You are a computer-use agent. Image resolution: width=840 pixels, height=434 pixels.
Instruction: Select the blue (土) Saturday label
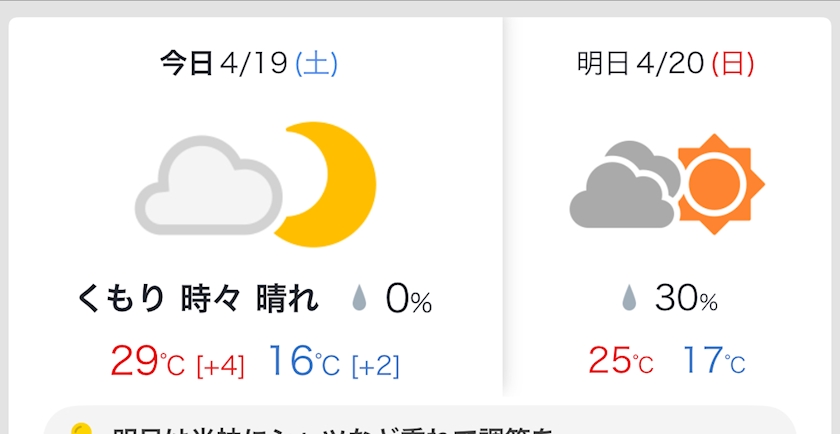click(x=316, y=65)
